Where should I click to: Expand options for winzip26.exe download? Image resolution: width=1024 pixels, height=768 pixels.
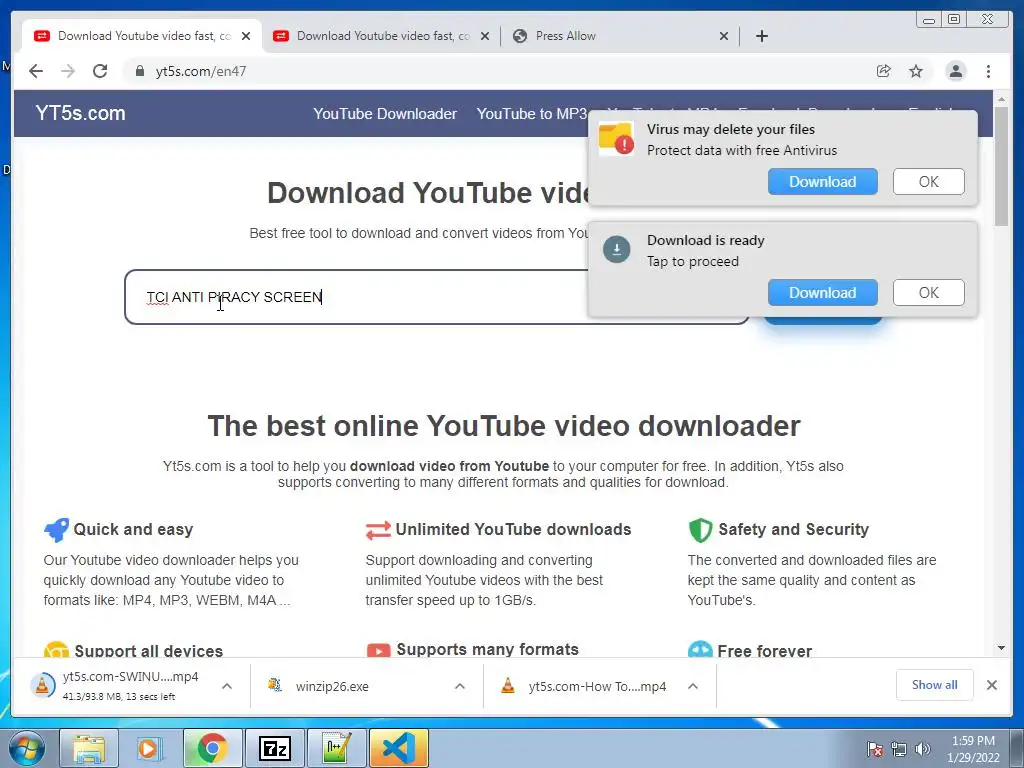460,686
